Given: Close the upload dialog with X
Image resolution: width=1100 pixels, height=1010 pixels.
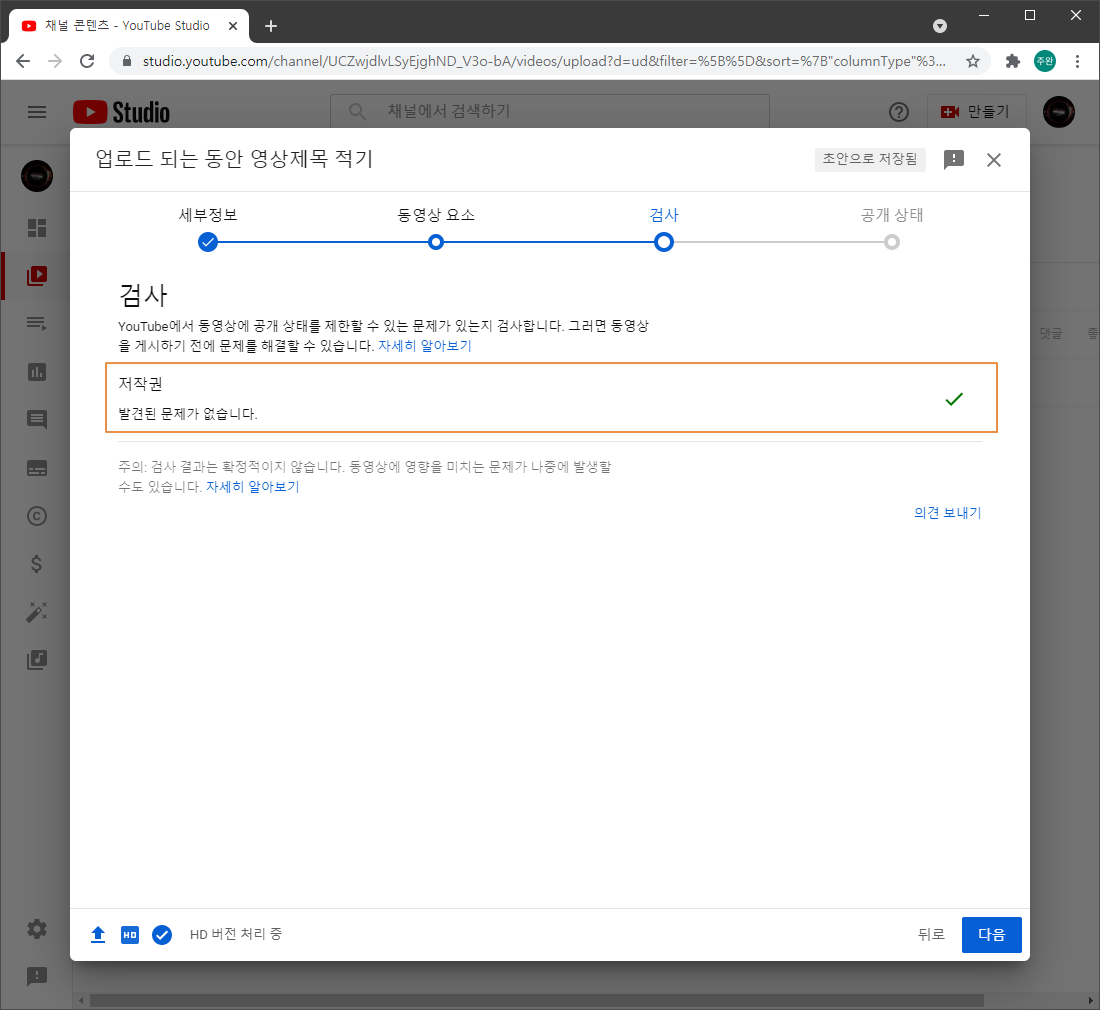Looking at the screenshot, I should (x=993, y=160).
